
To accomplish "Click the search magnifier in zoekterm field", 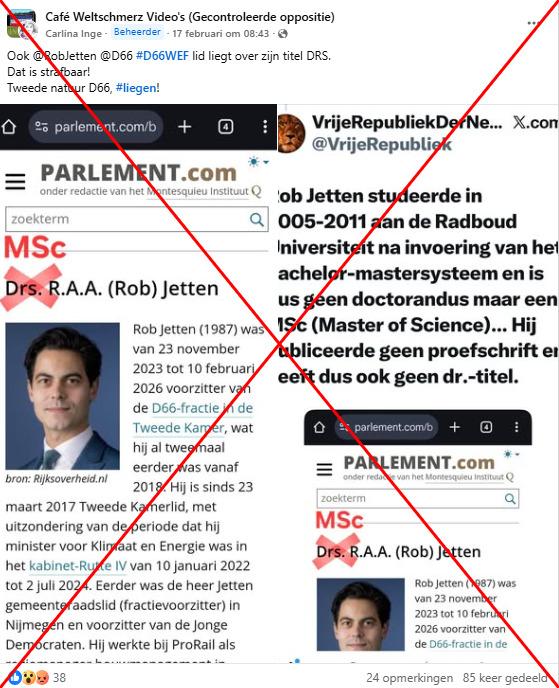I will click(257, 219).
